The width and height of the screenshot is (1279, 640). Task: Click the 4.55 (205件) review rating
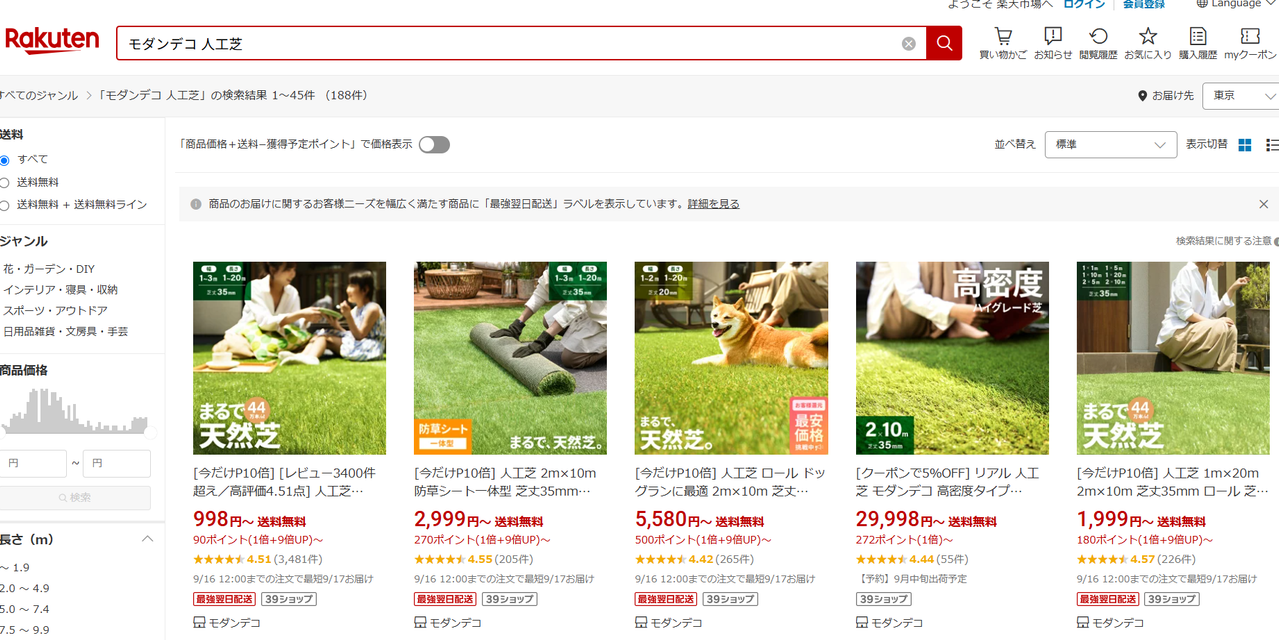tap(473, 560)
